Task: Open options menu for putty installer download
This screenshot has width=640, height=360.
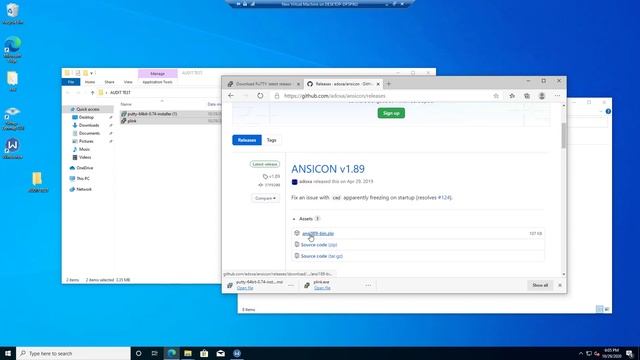Action: coord(291,285)
